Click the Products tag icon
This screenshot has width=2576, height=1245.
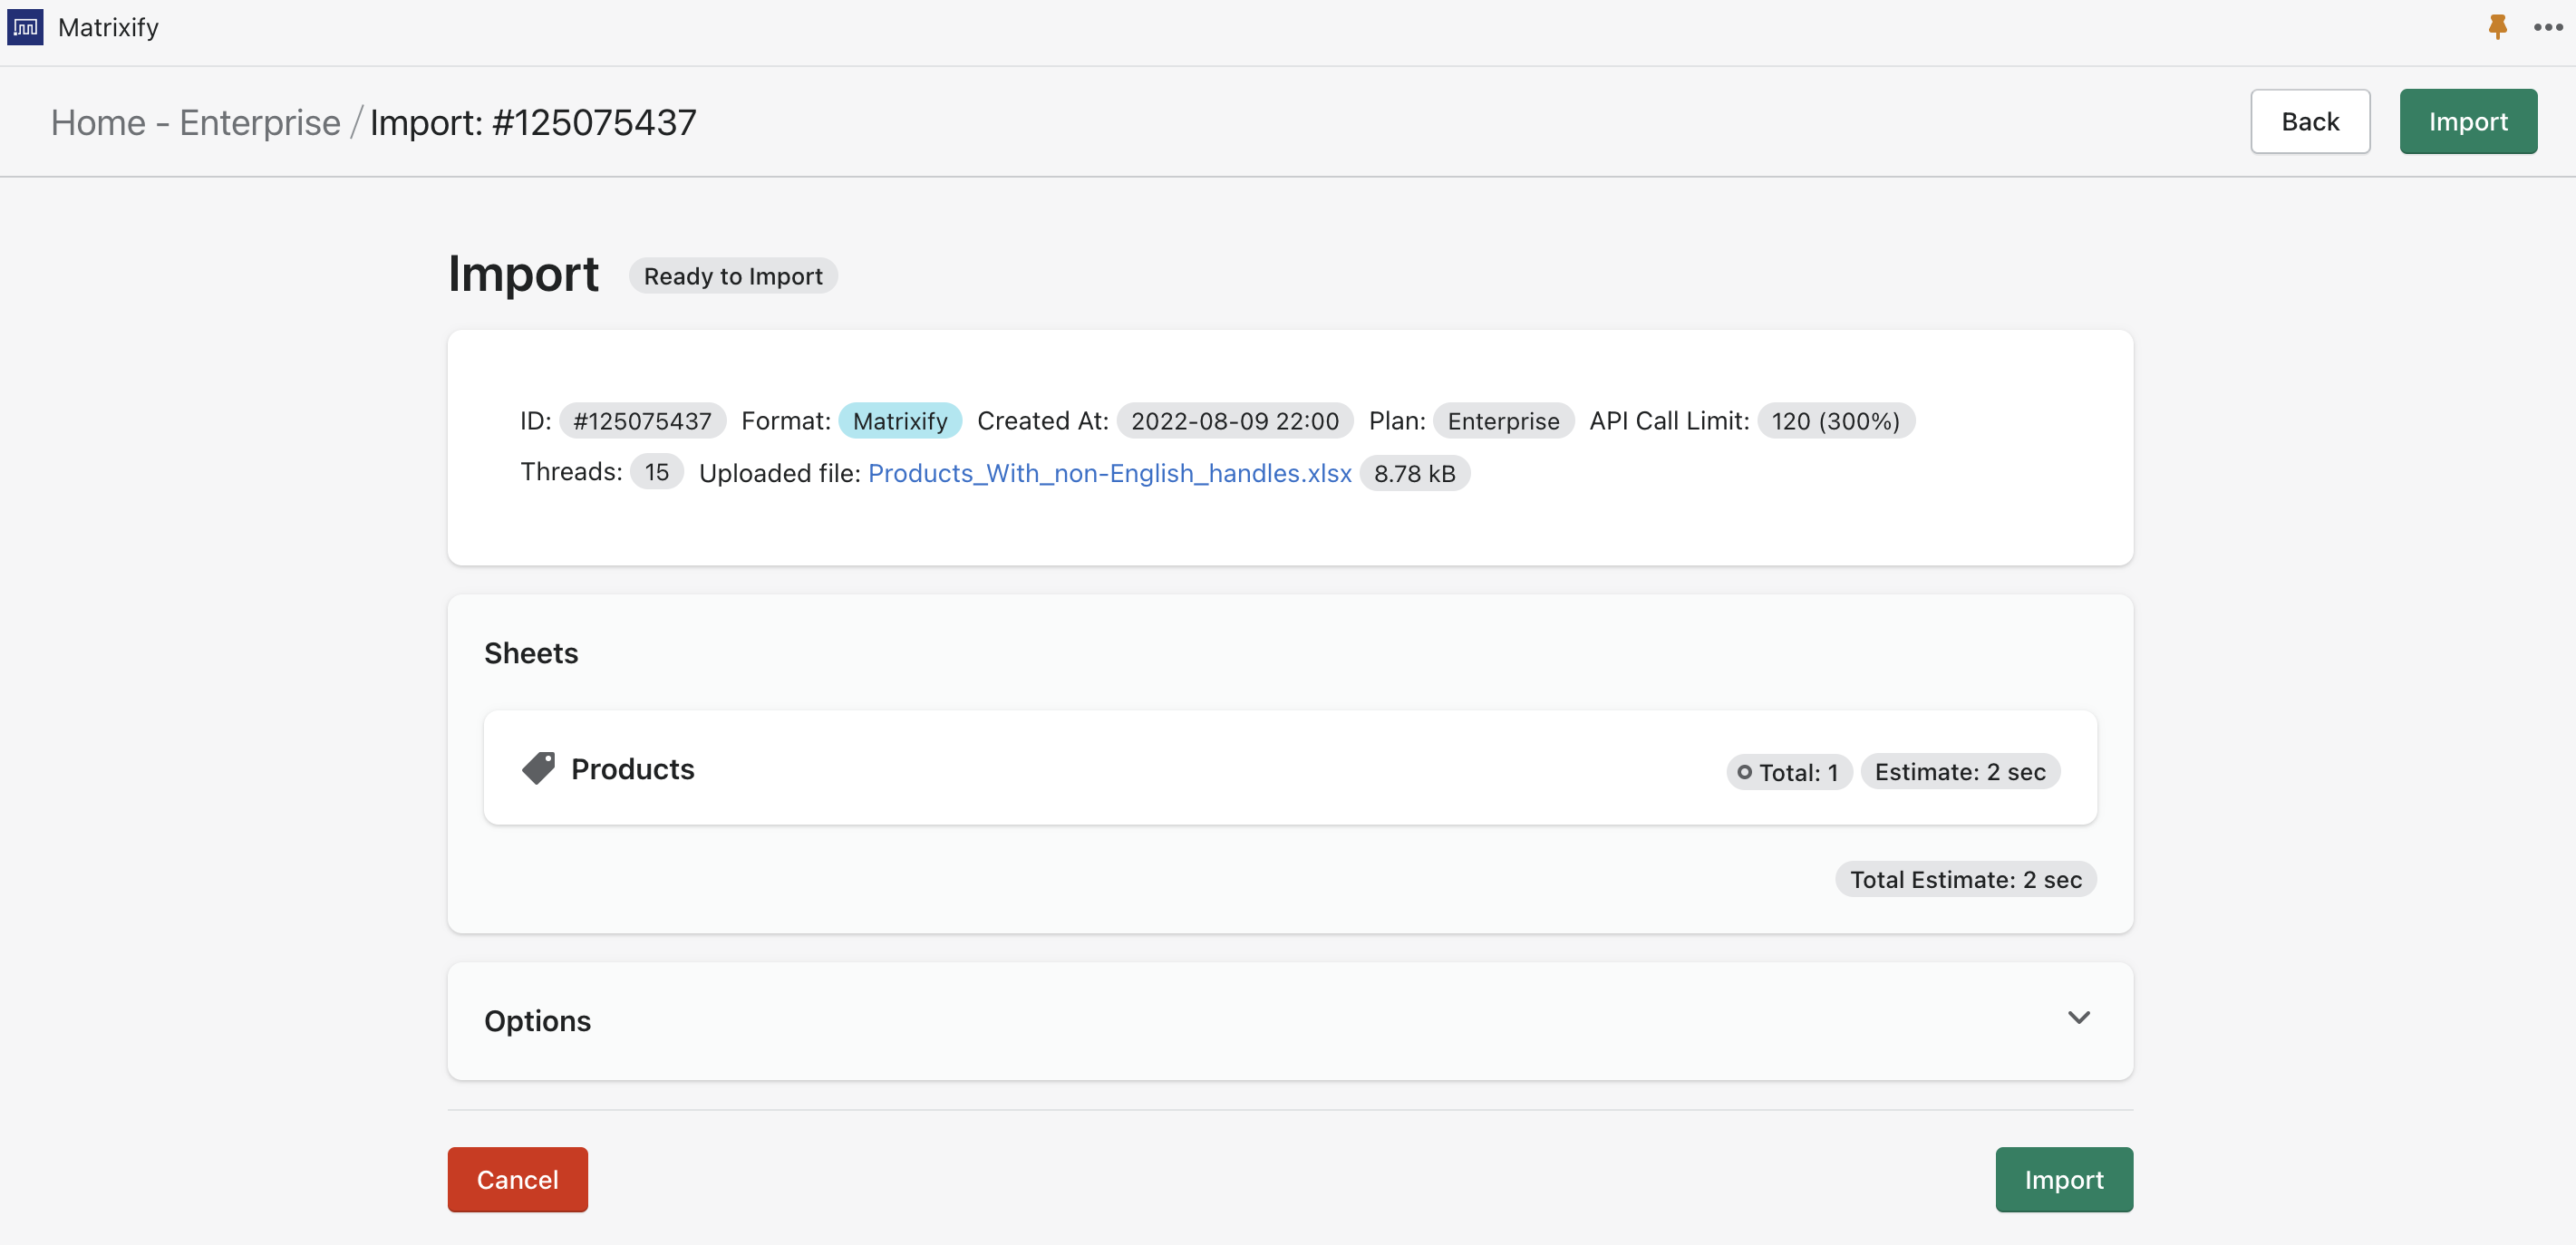click(538, 768)
